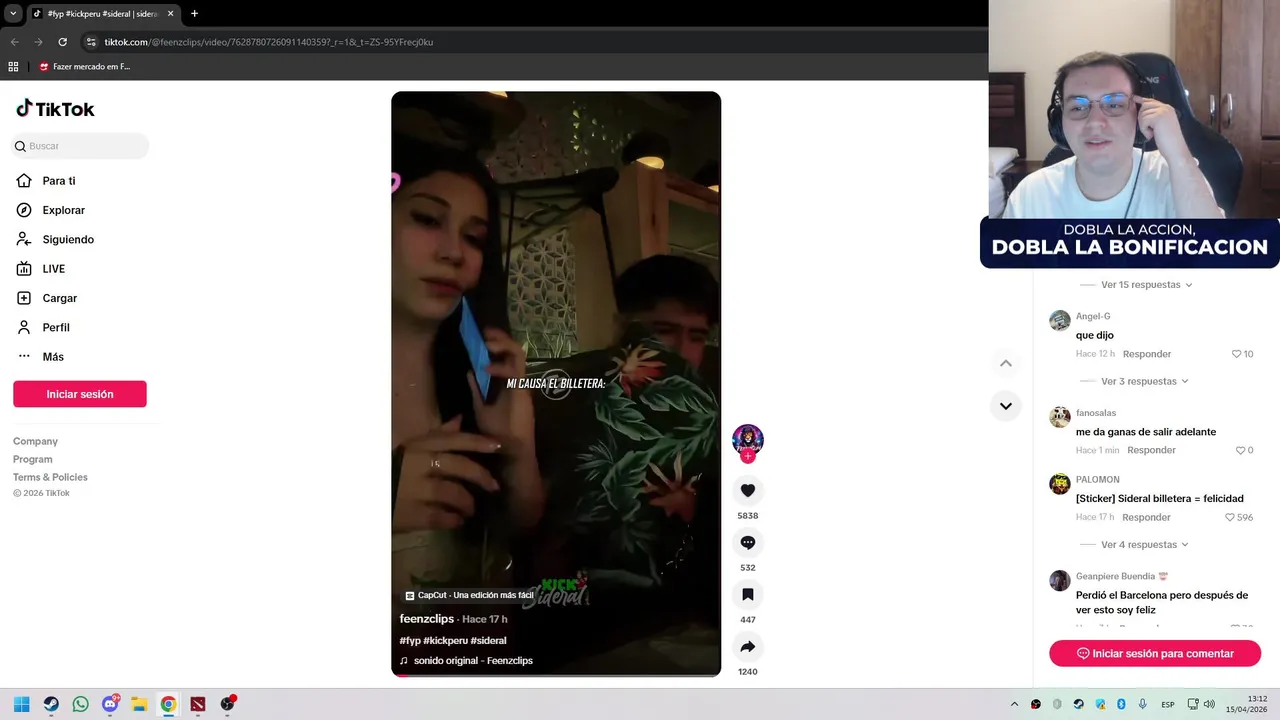Open Angel-G's profile avatar

(x=1059, y=320)
